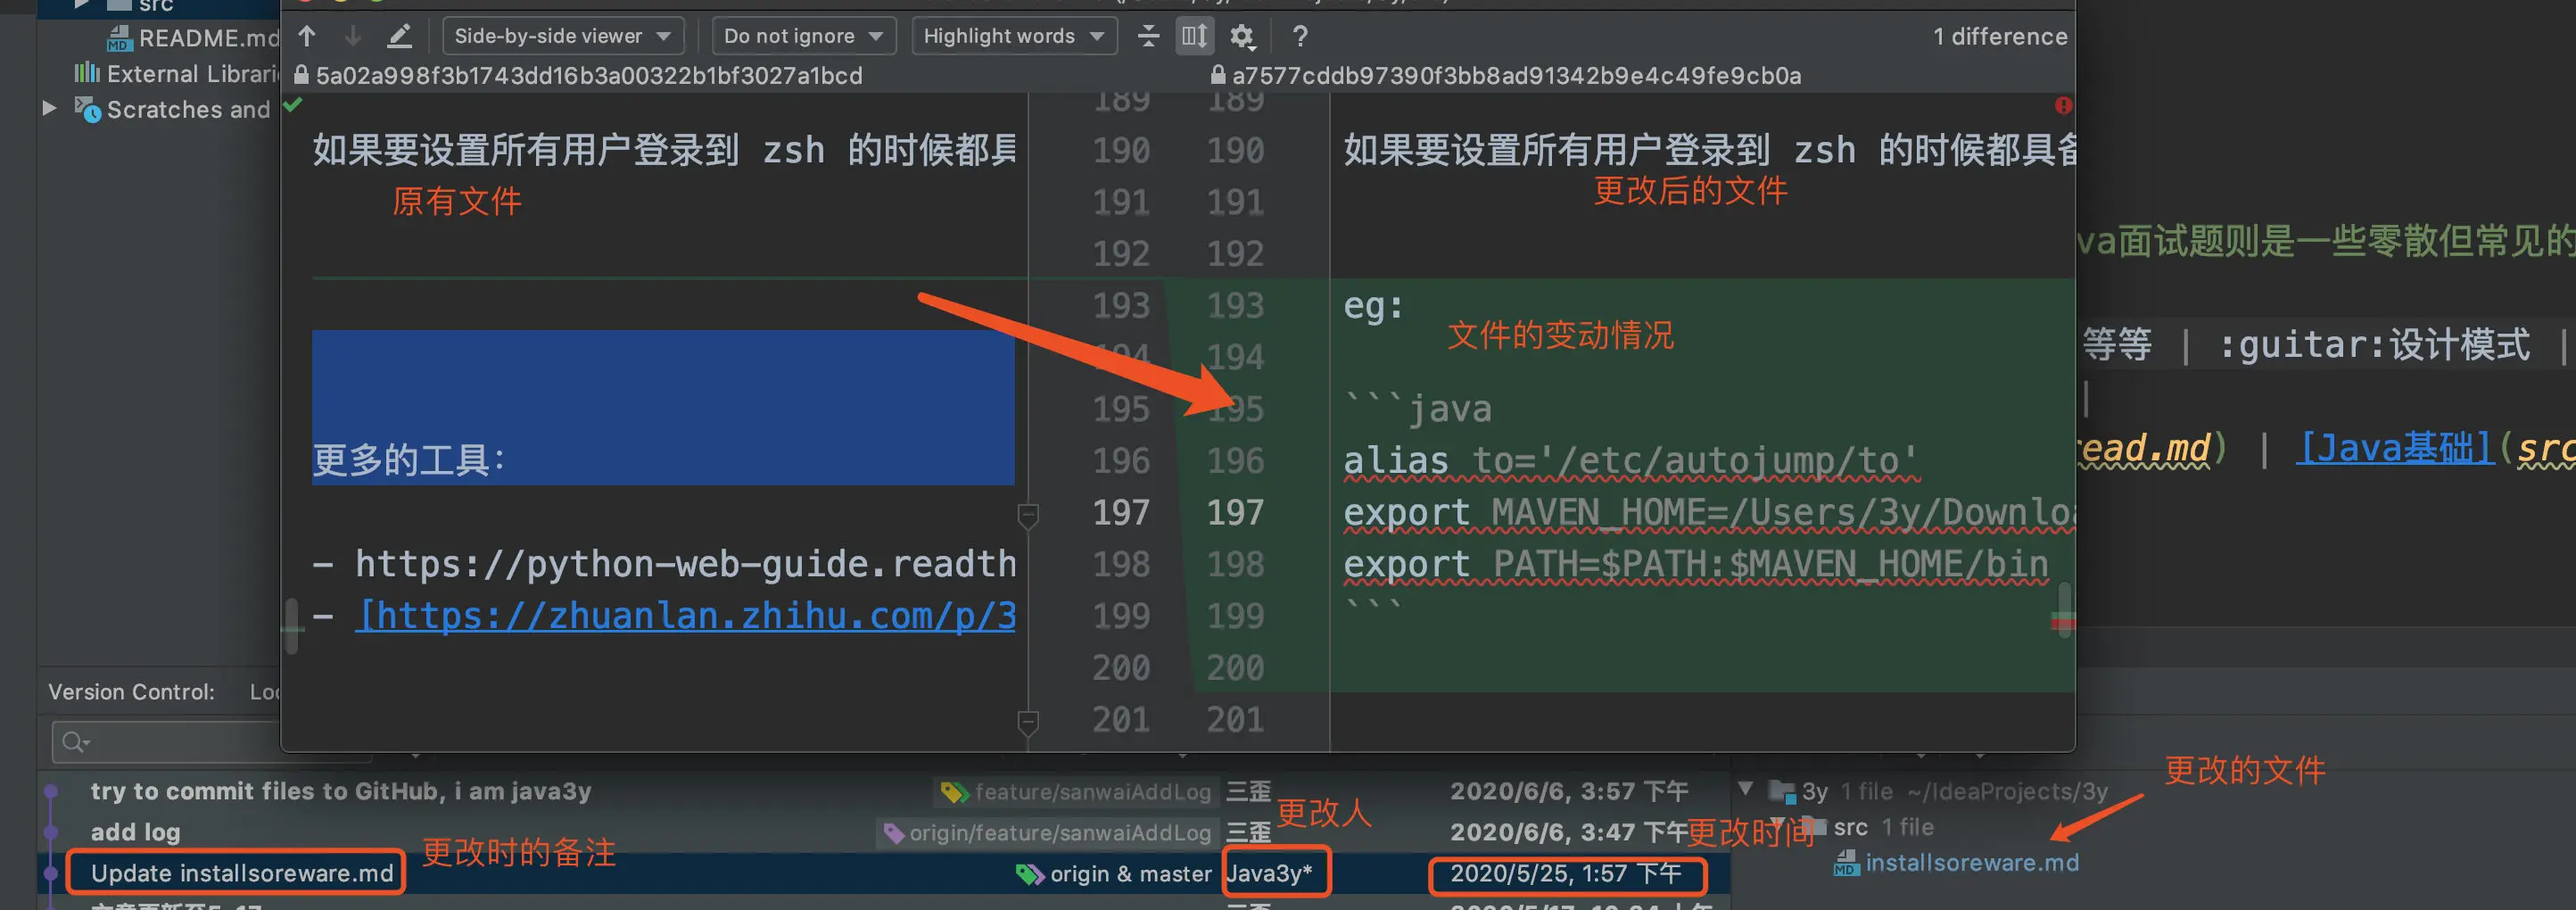The width and height of the screenshot is (2576, 910).
Task: Select commit 'Update installsoreware.md'
Action: pos(242,873)
